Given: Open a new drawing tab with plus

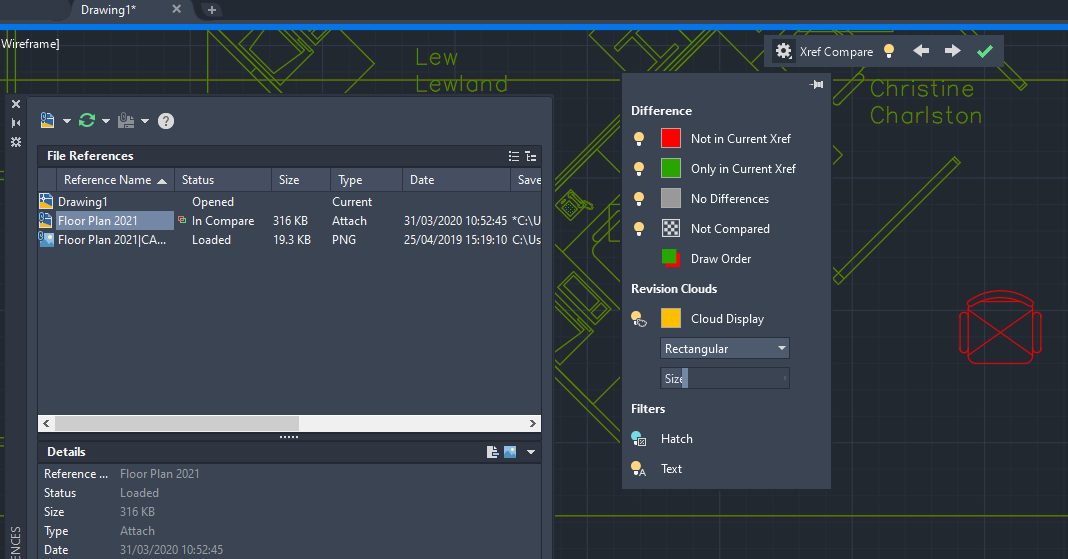Looking at the screenshot, I should click(x=212, y=10).
